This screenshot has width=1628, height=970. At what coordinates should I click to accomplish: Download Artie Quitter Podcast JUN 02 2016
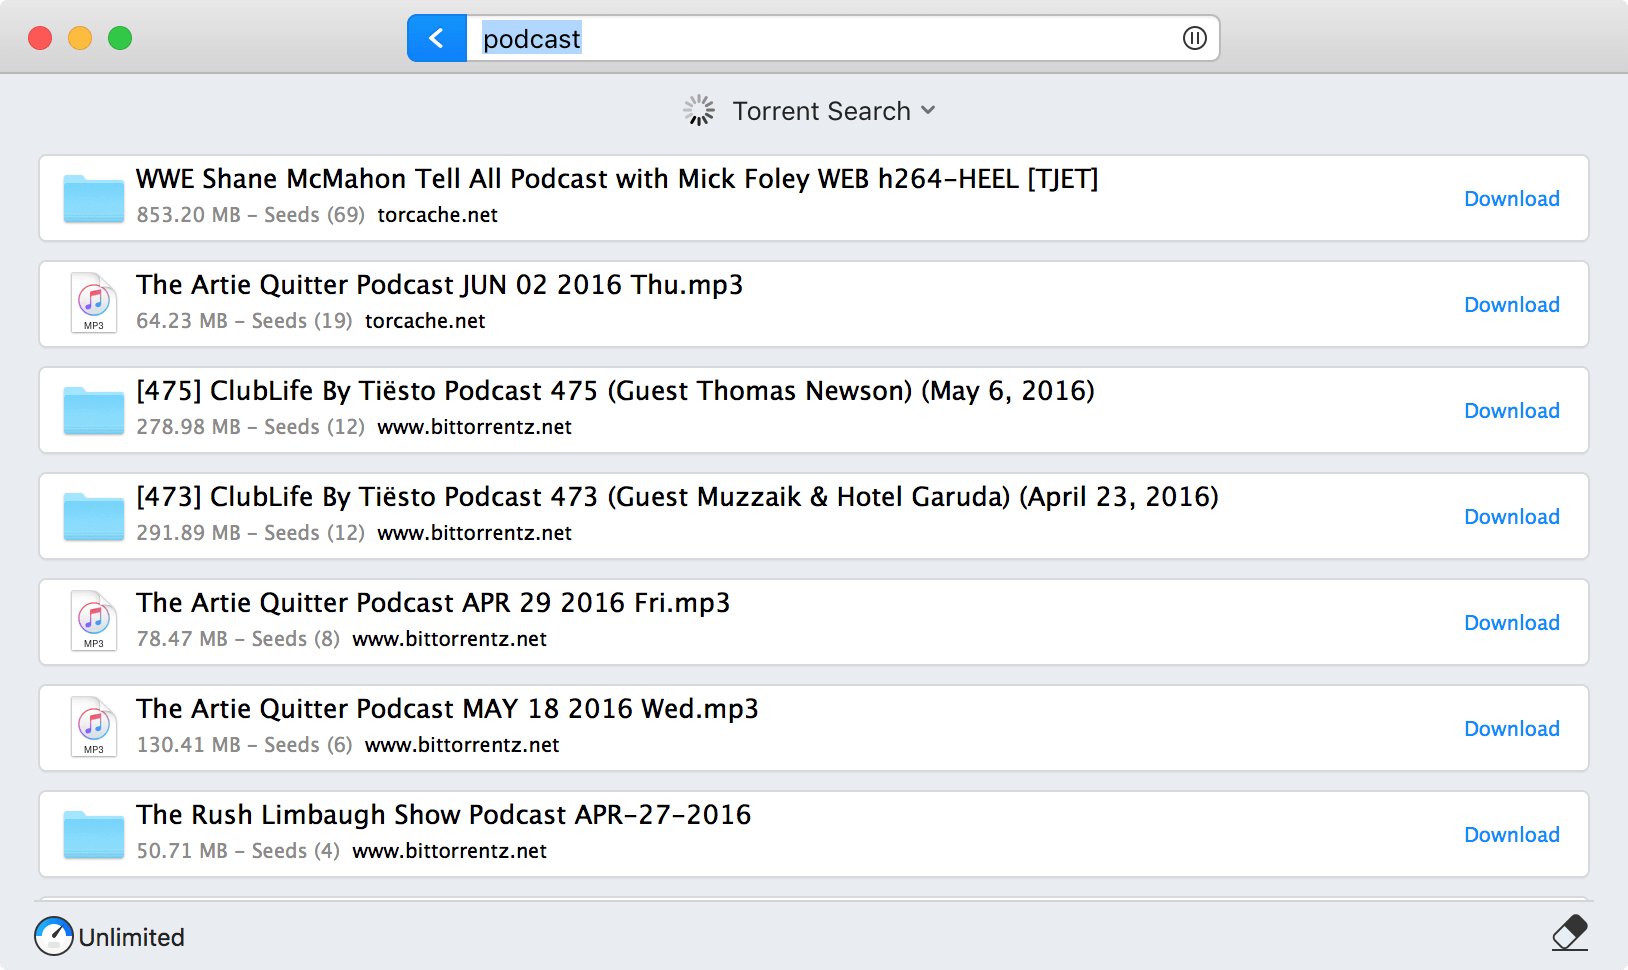pyautogui.click(x=1512, y=305)
